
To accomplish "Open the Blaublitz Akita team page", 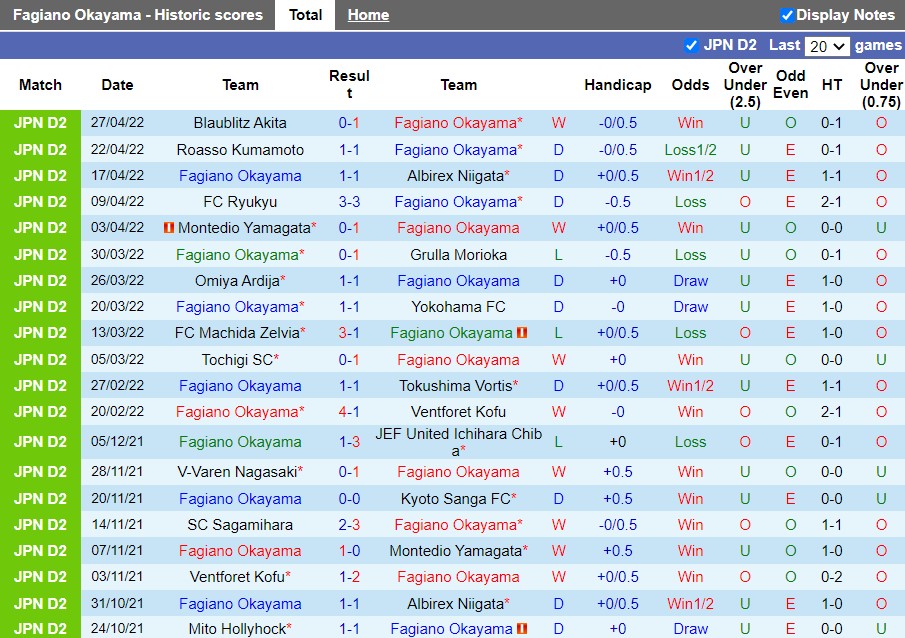I will 240,123.
